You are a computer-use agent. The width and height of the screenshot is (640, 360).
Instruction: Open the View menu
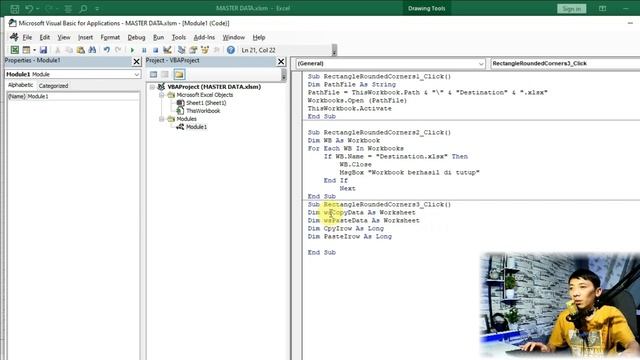(64, 37)
